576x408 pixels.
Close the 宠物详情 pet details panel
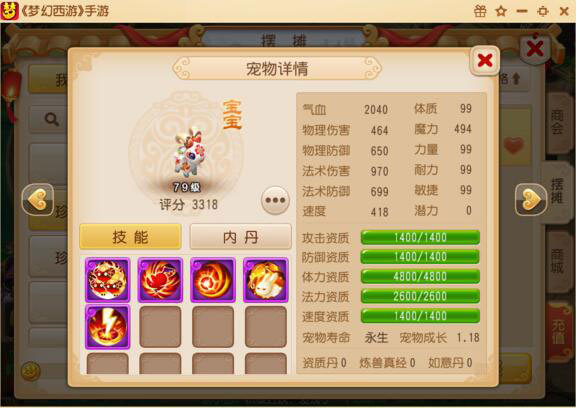pyautogui.click(x=485, y=60)
